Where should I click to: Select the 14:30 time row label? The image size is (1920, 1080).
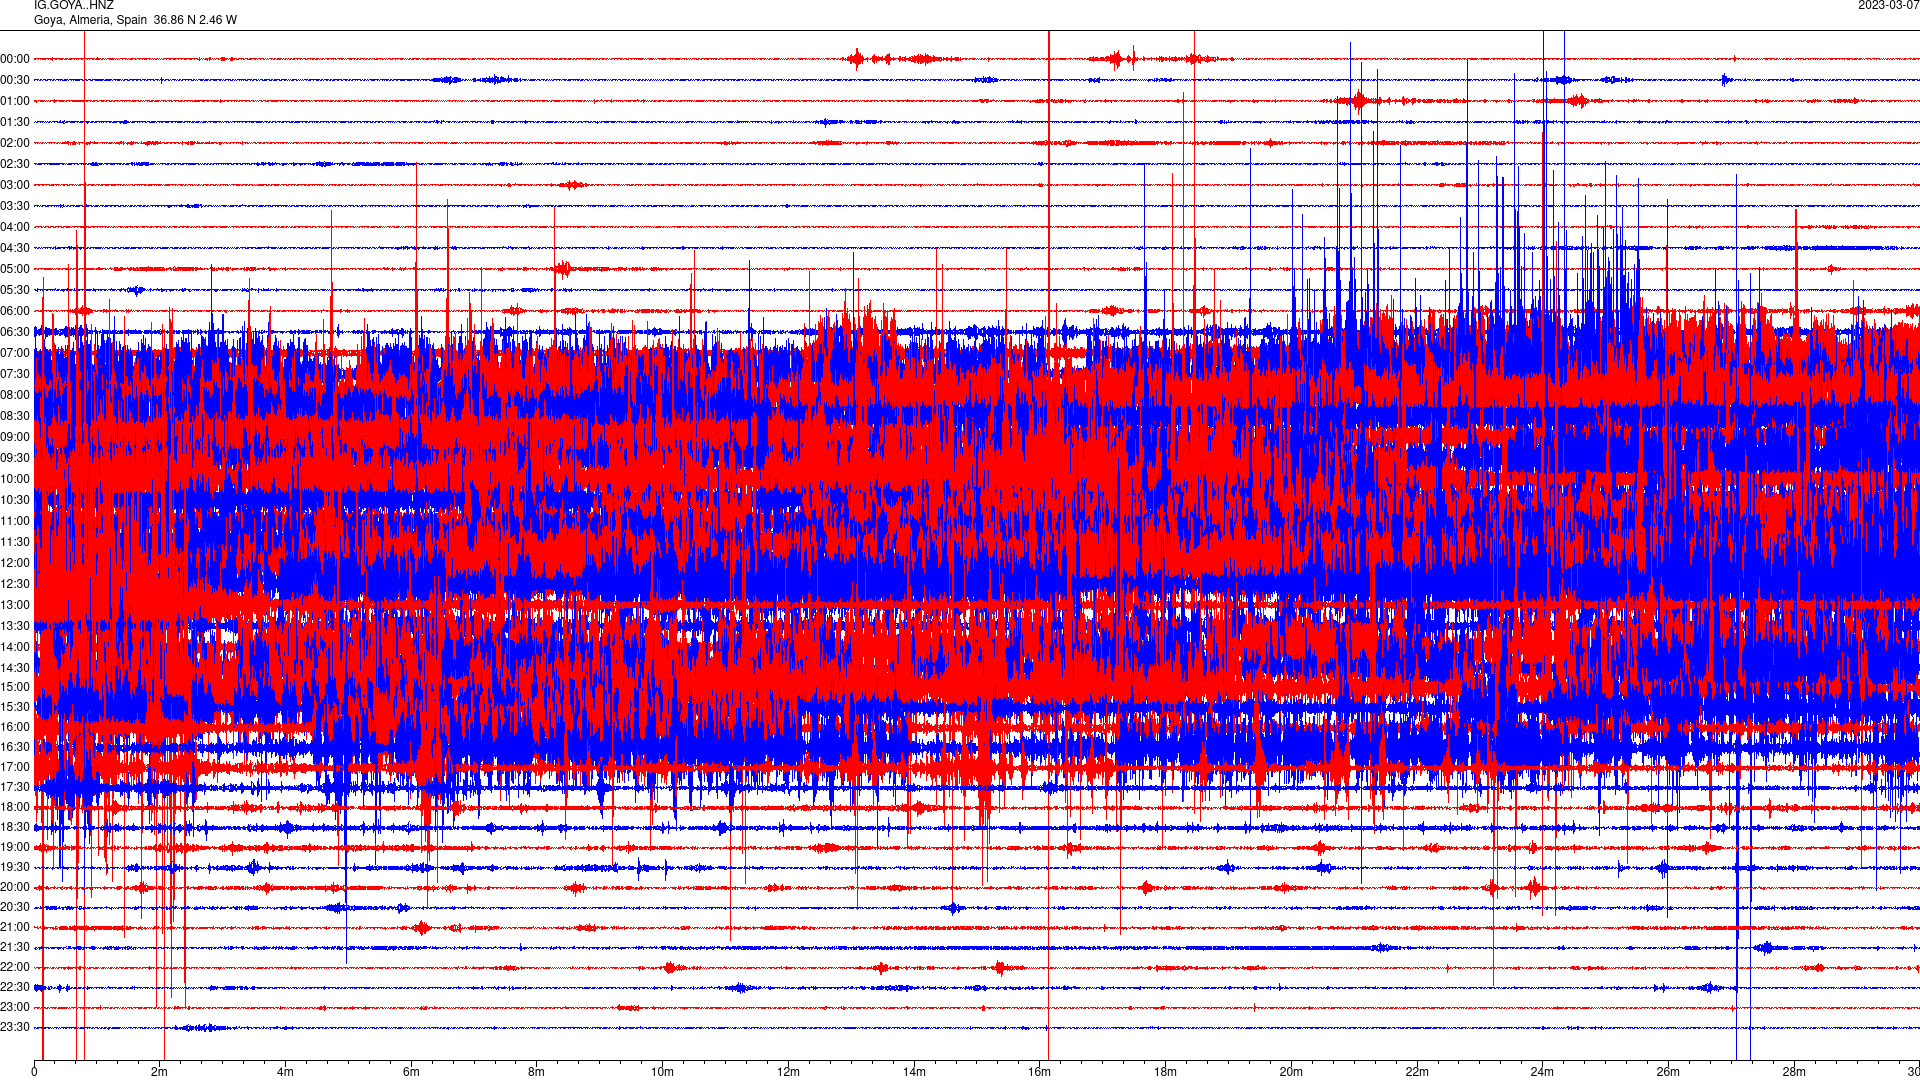pos(15,668)
